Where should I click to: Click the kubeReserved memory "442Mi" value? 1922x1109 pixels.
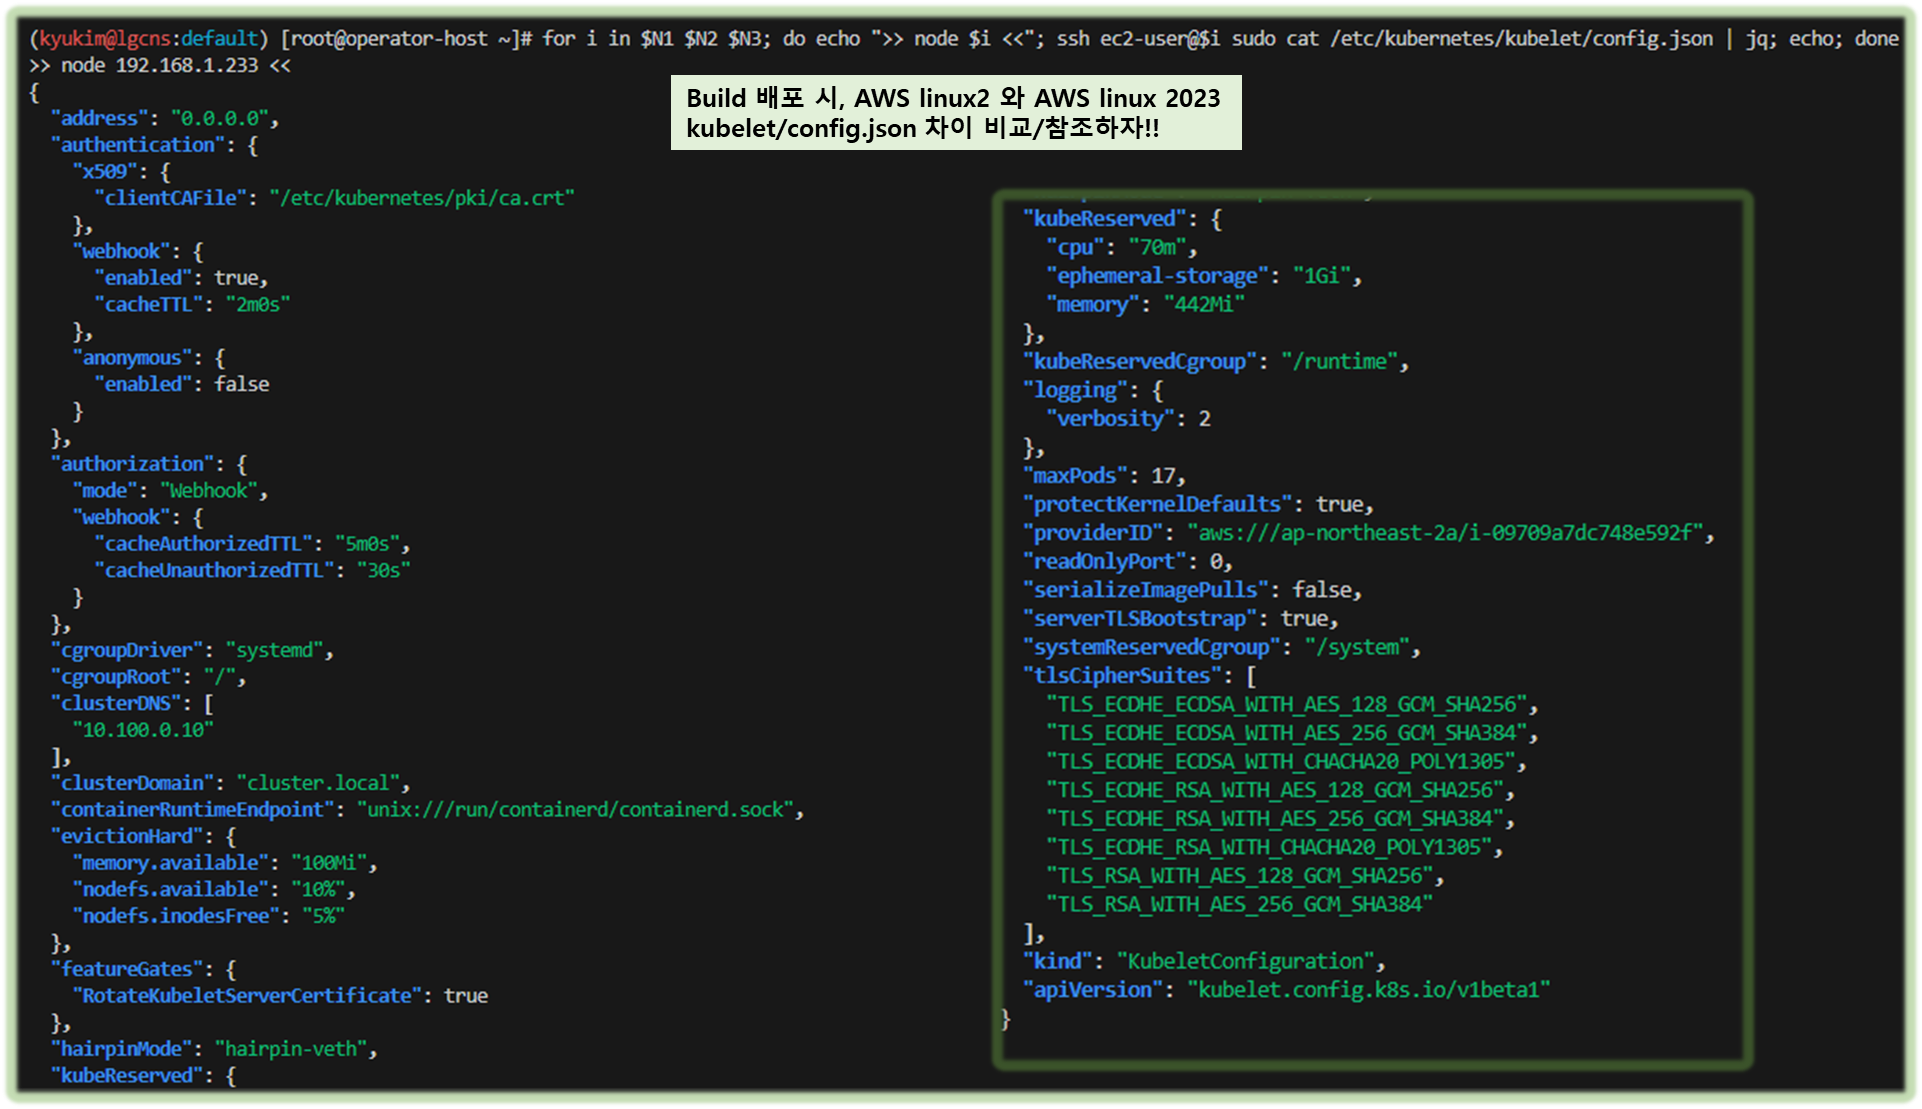click(x=1204, y=304)
